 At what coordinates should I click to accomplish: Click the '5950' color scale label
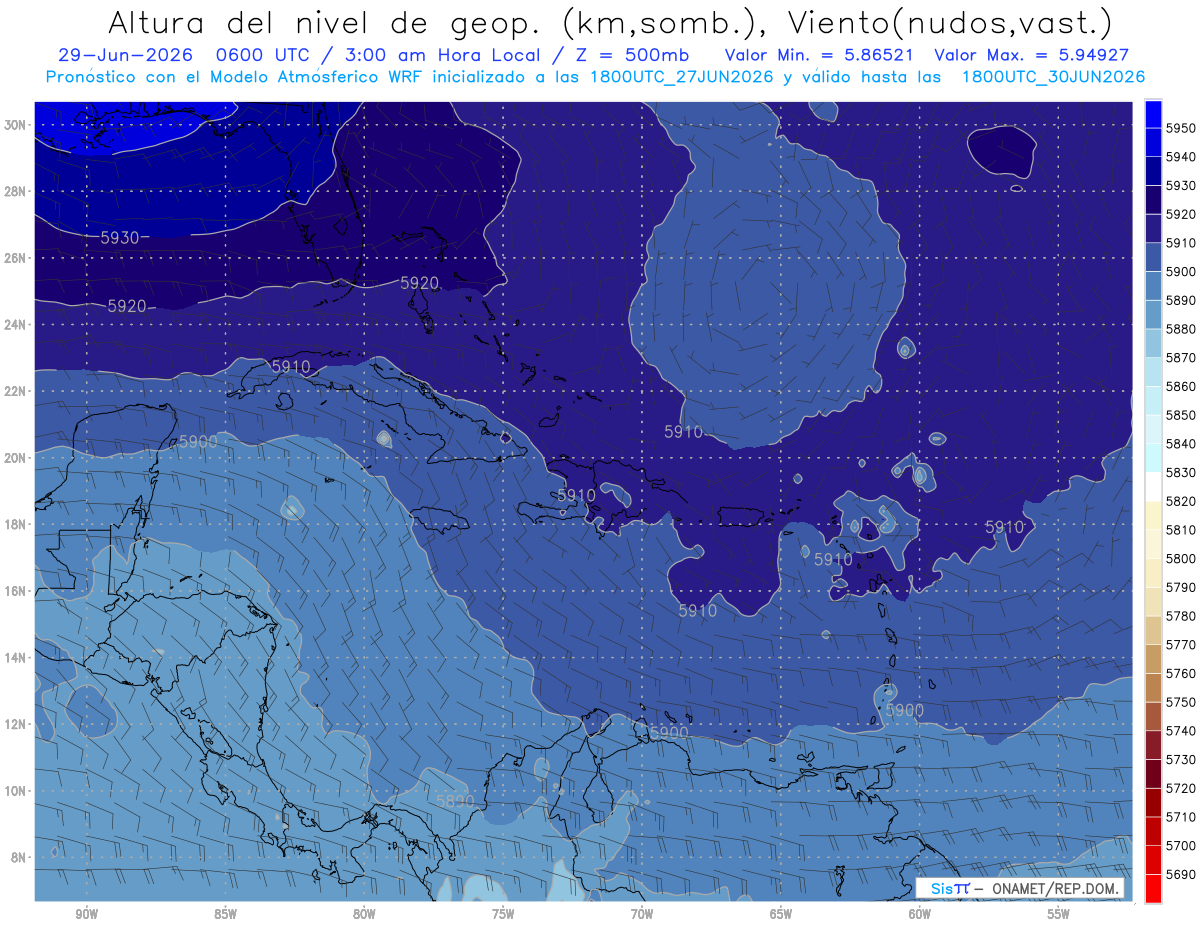point(1183,128)
